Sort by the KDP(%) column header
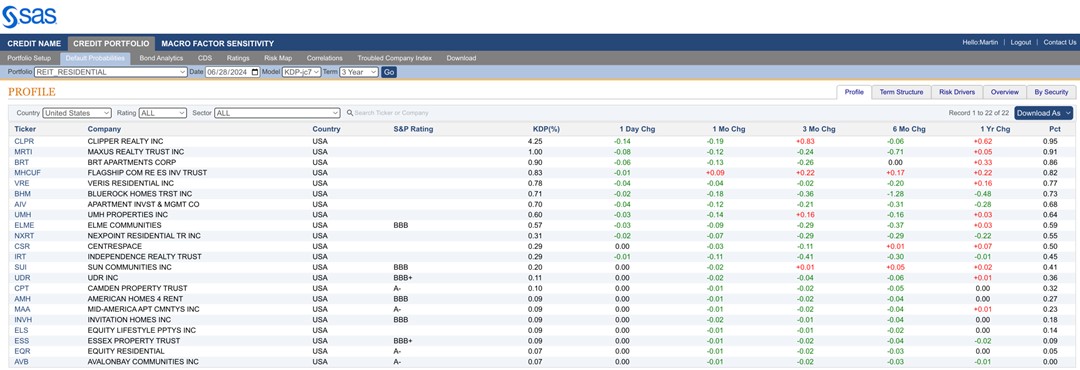 pos(546,129)
